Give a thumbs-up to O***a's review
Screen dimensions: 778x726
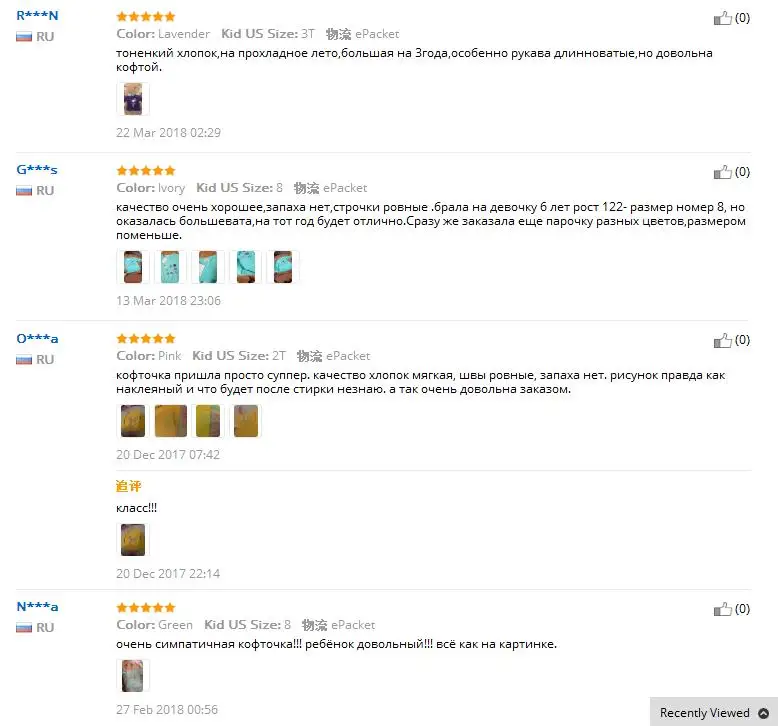pyautogui.click(x=722, y=340)
